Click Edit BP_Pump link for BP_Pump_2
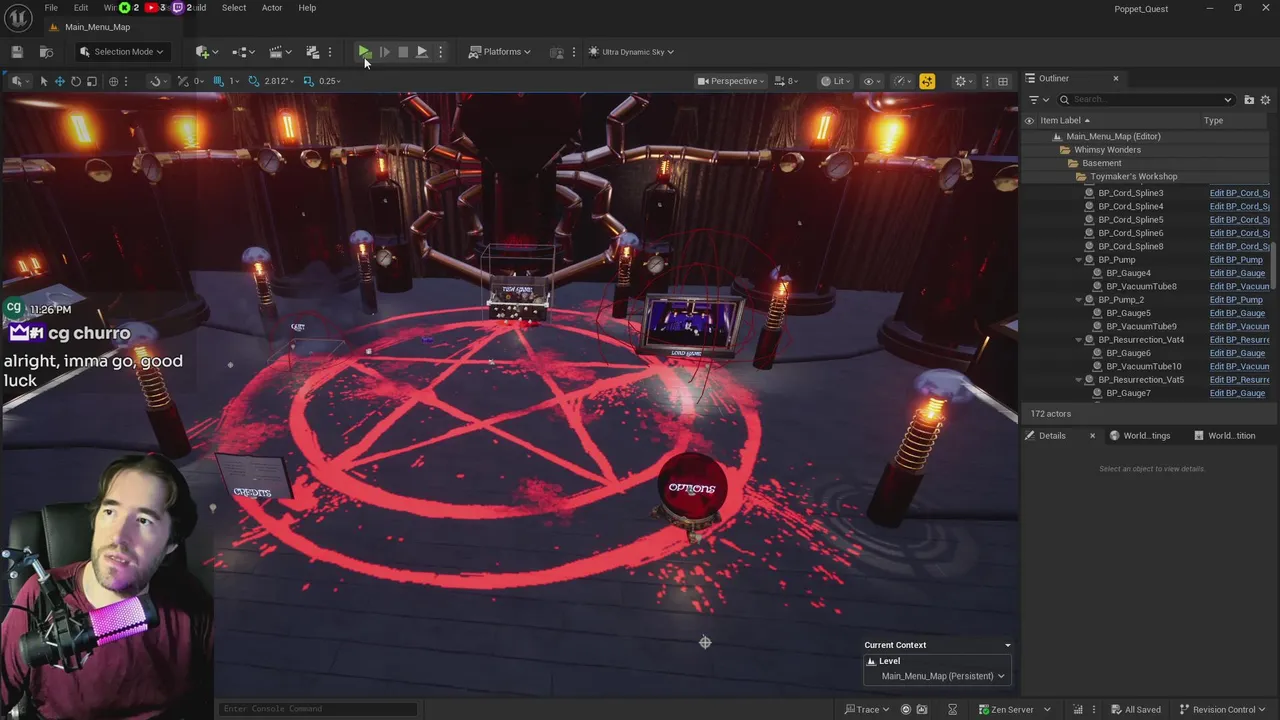Image resolution: width=1280 pixels, height=720 pixels. [x=1236, y=300]
